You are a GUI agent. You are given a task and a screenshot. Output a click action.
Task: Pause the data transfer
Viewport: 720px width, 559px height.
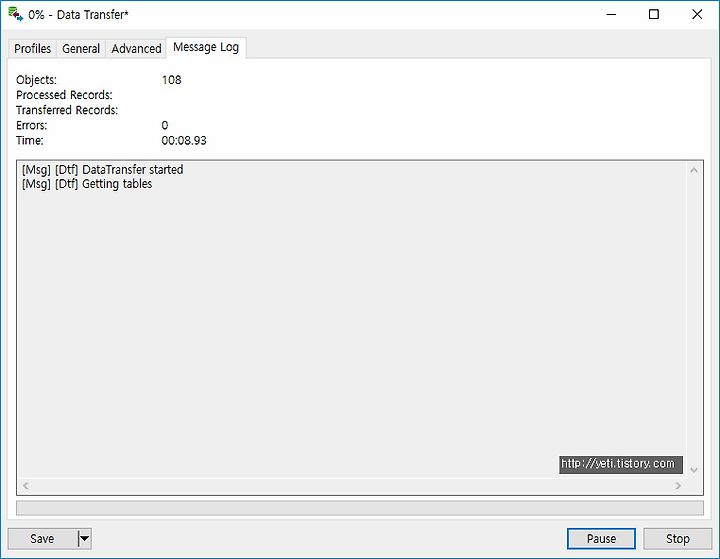point(601,538)
